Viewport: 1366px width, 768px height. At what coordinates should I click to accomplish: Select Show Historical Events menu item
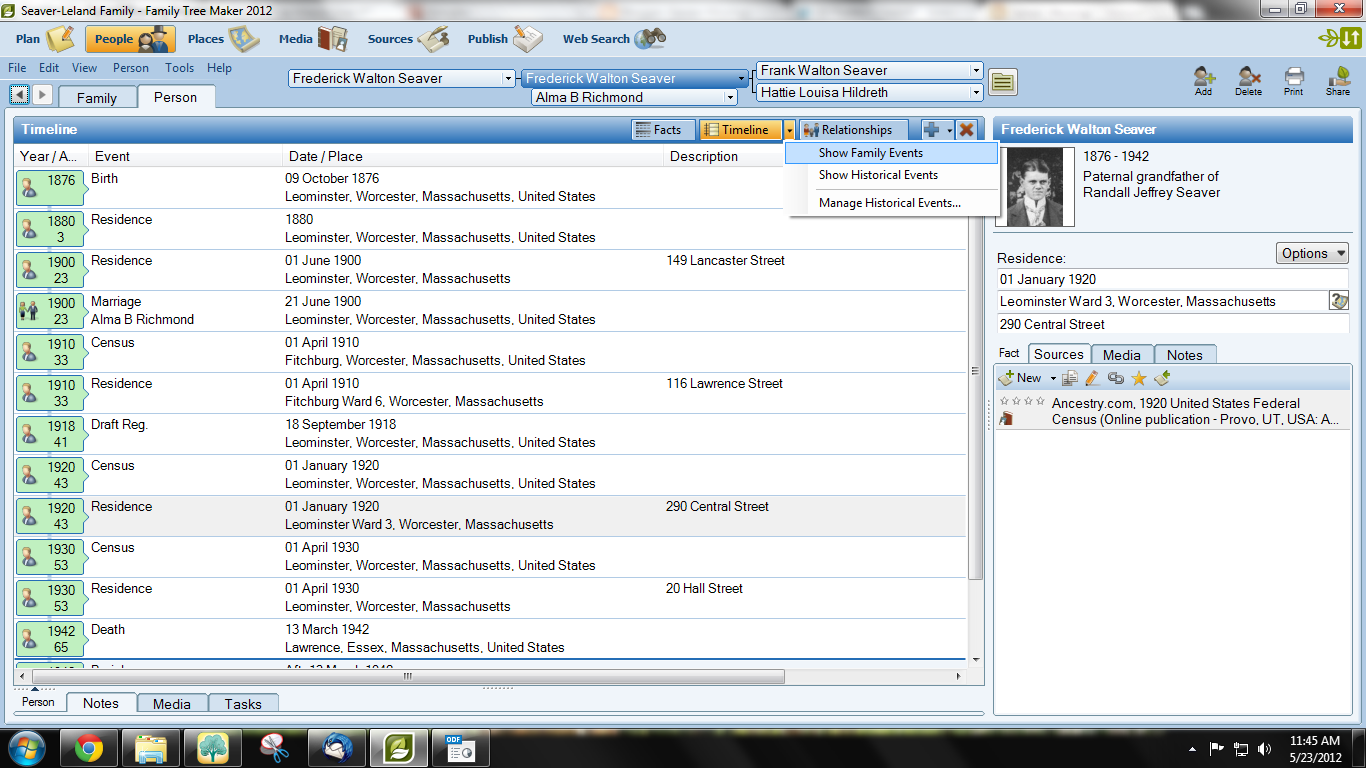[x=892, y=175]
